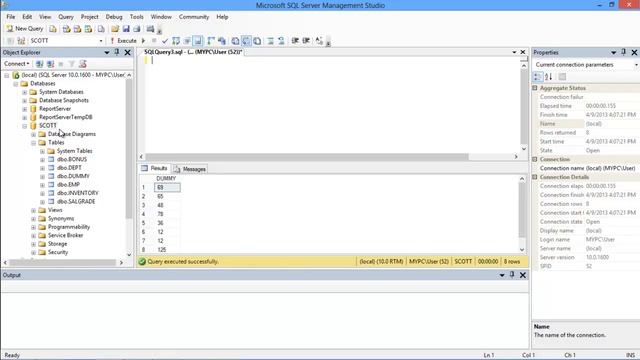Collapse the SCOTT database node
The height and width of the screenshot is (360, 640).
point(25,126)
